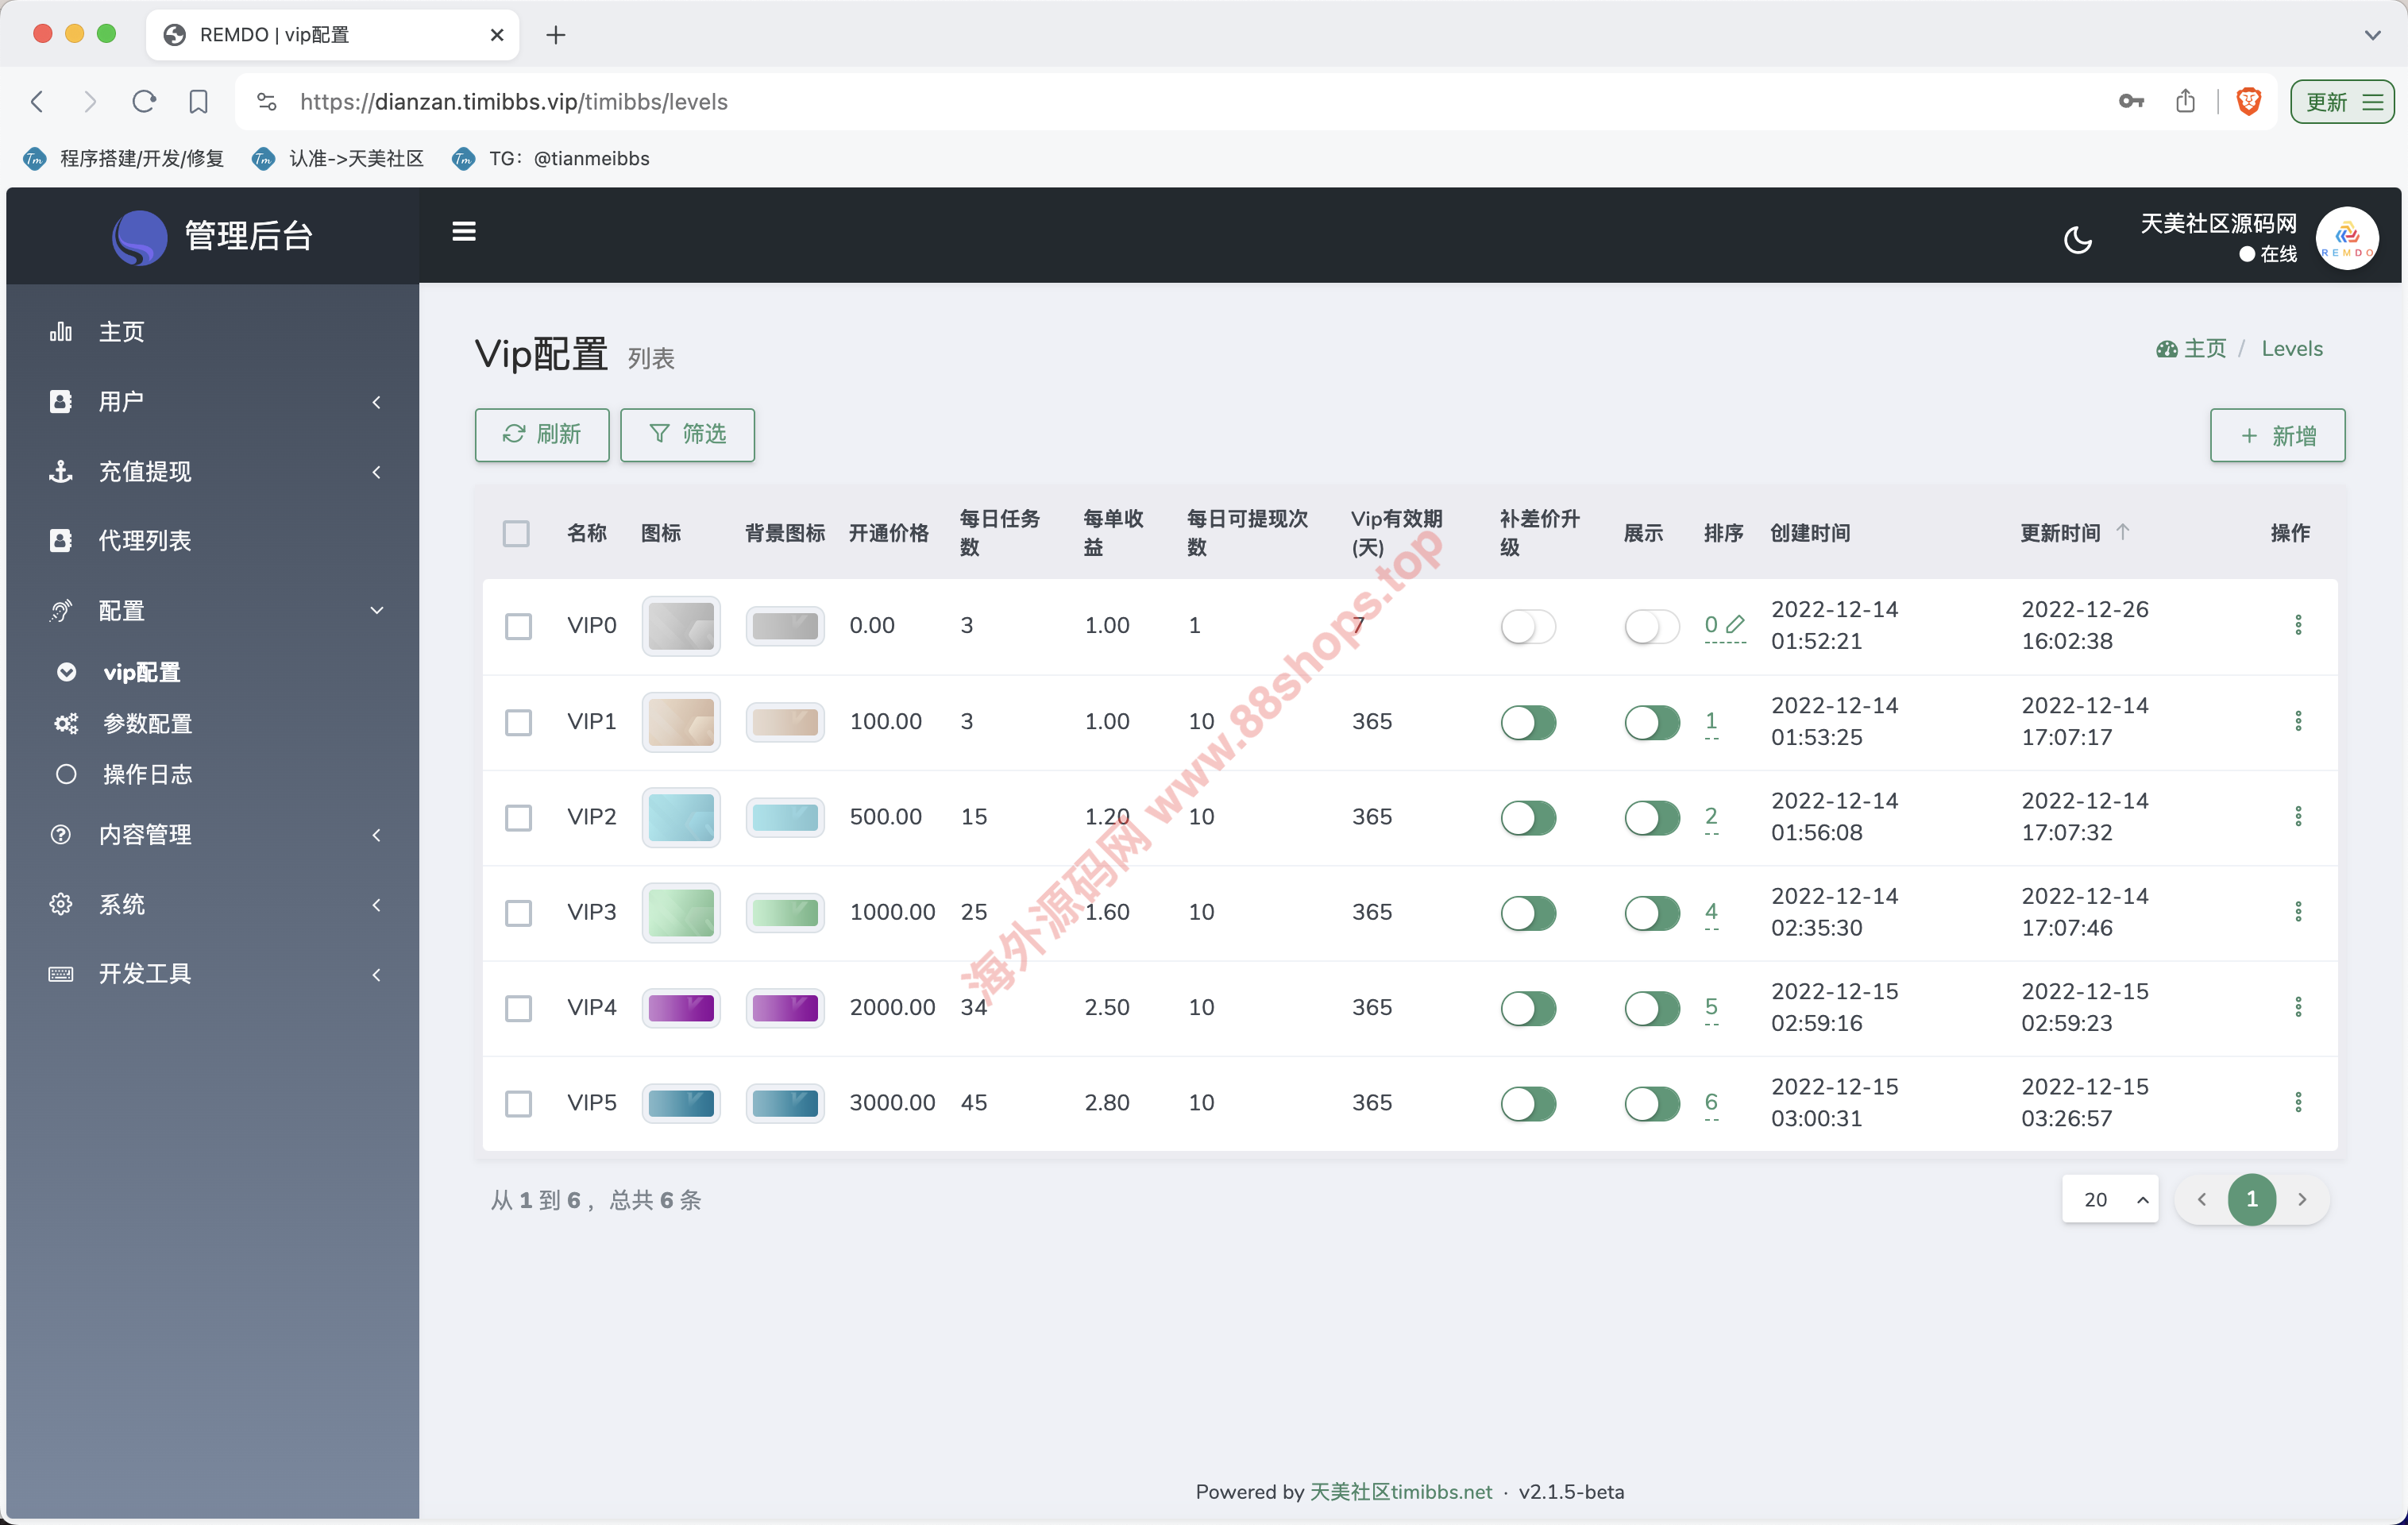The height and width of the screenshot is (1525, 2408).
Task: Click the 筛选 filter button
Action: coord(687,434)
